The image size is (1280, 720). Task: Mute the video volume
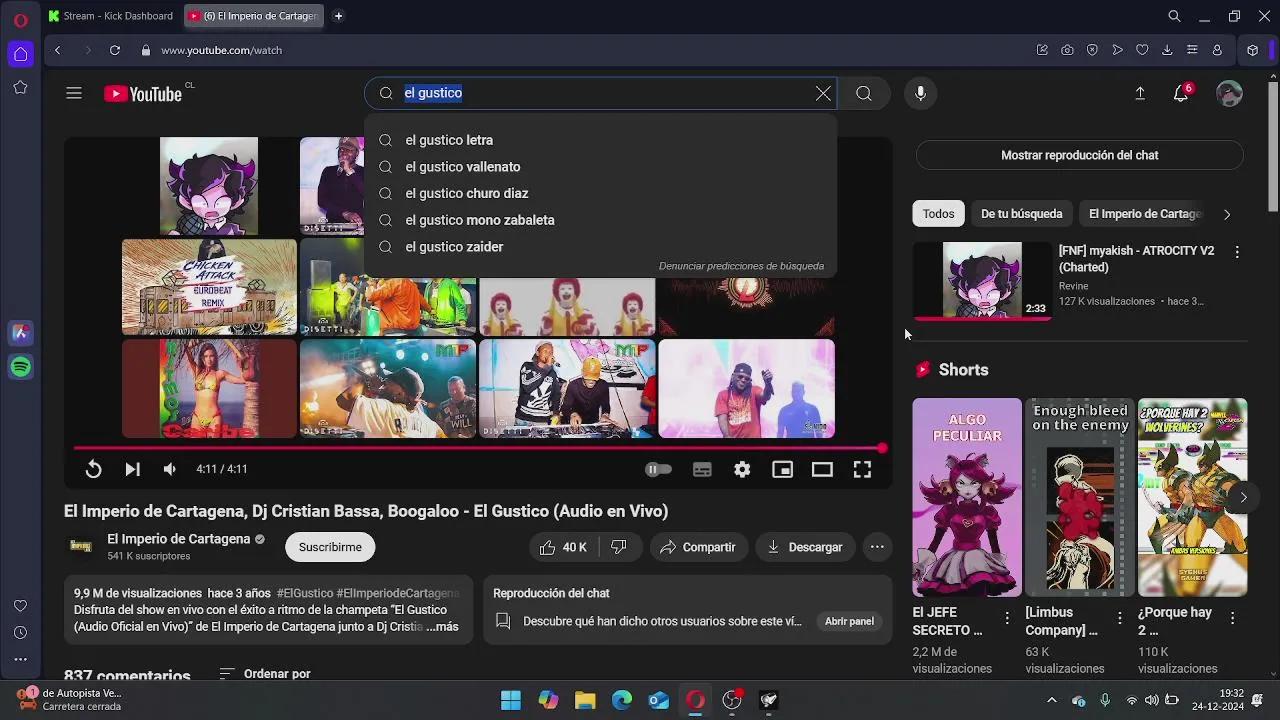(170, 469)
